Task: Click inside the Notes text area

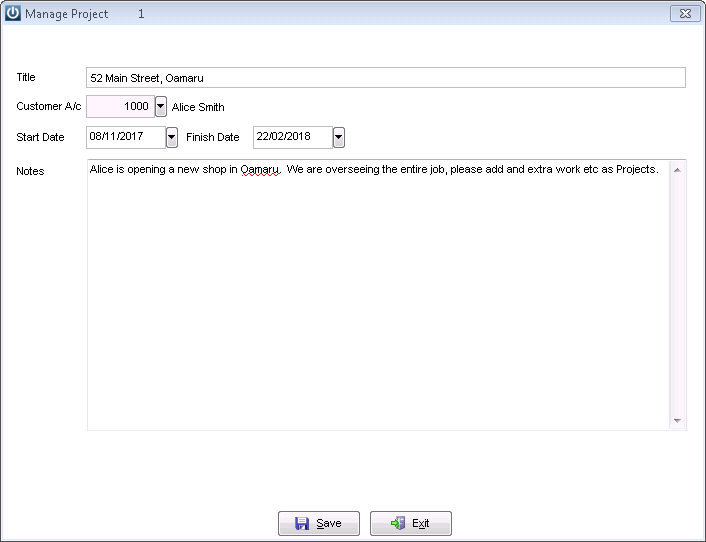Action: (x=378, y=295)
